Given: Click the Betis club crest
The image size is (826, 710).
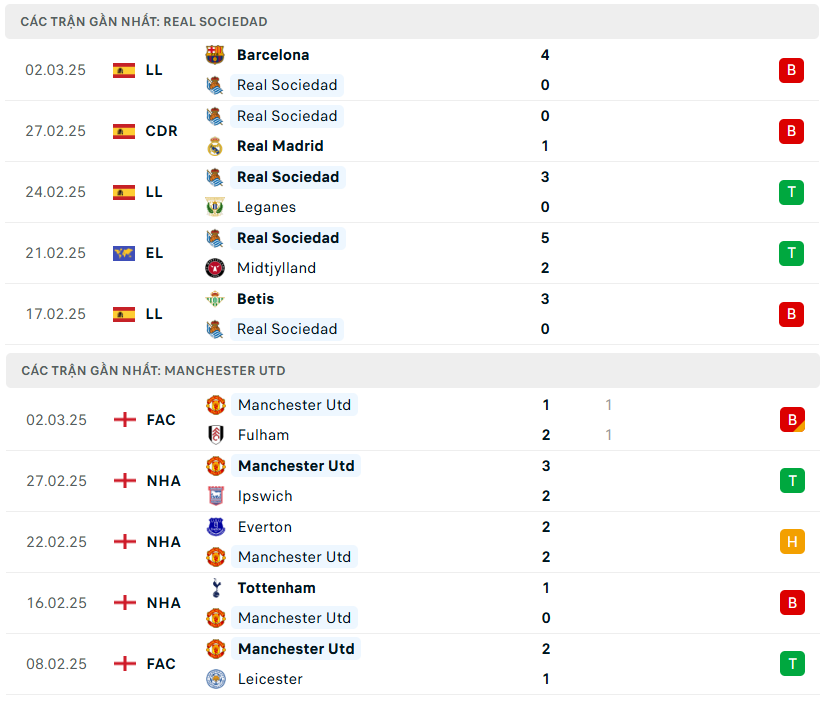Looking at the screenshot, I should pyautogui.click(x=215, y=299).
